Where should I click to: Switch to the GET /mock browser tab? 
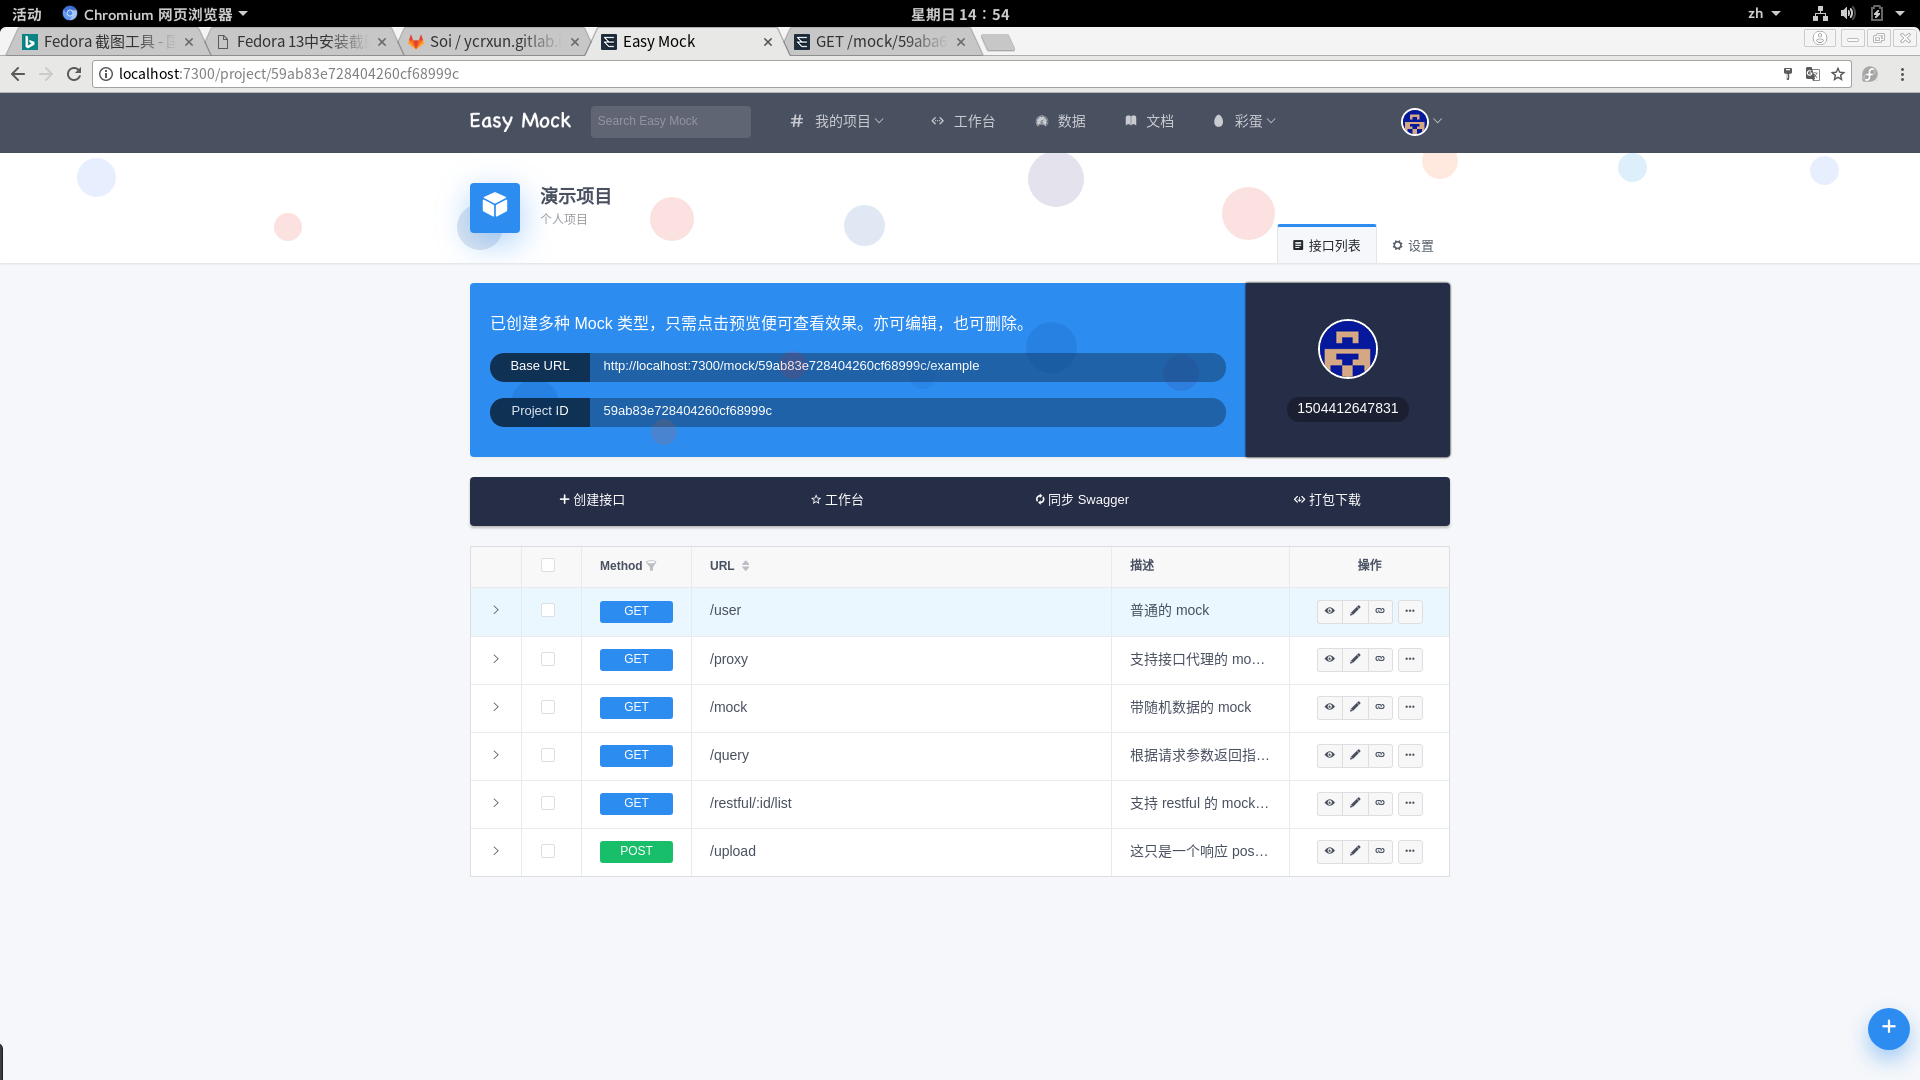coord(880,42)
